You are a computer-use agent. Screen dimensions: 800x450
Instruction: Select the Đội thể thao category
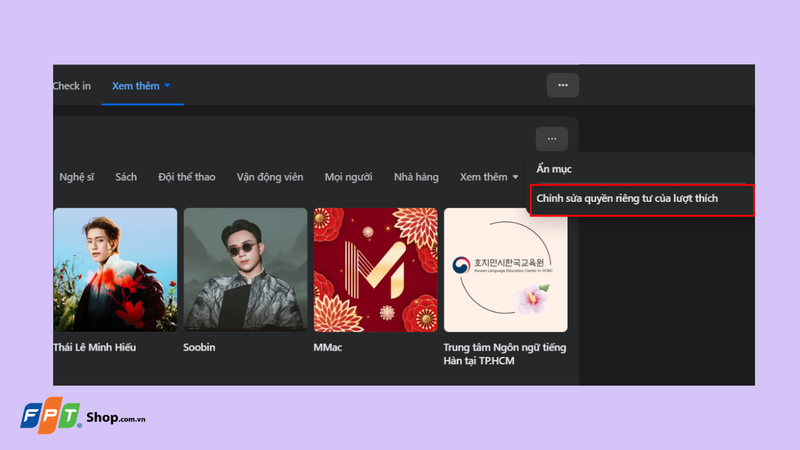click(x=187, y=177)
